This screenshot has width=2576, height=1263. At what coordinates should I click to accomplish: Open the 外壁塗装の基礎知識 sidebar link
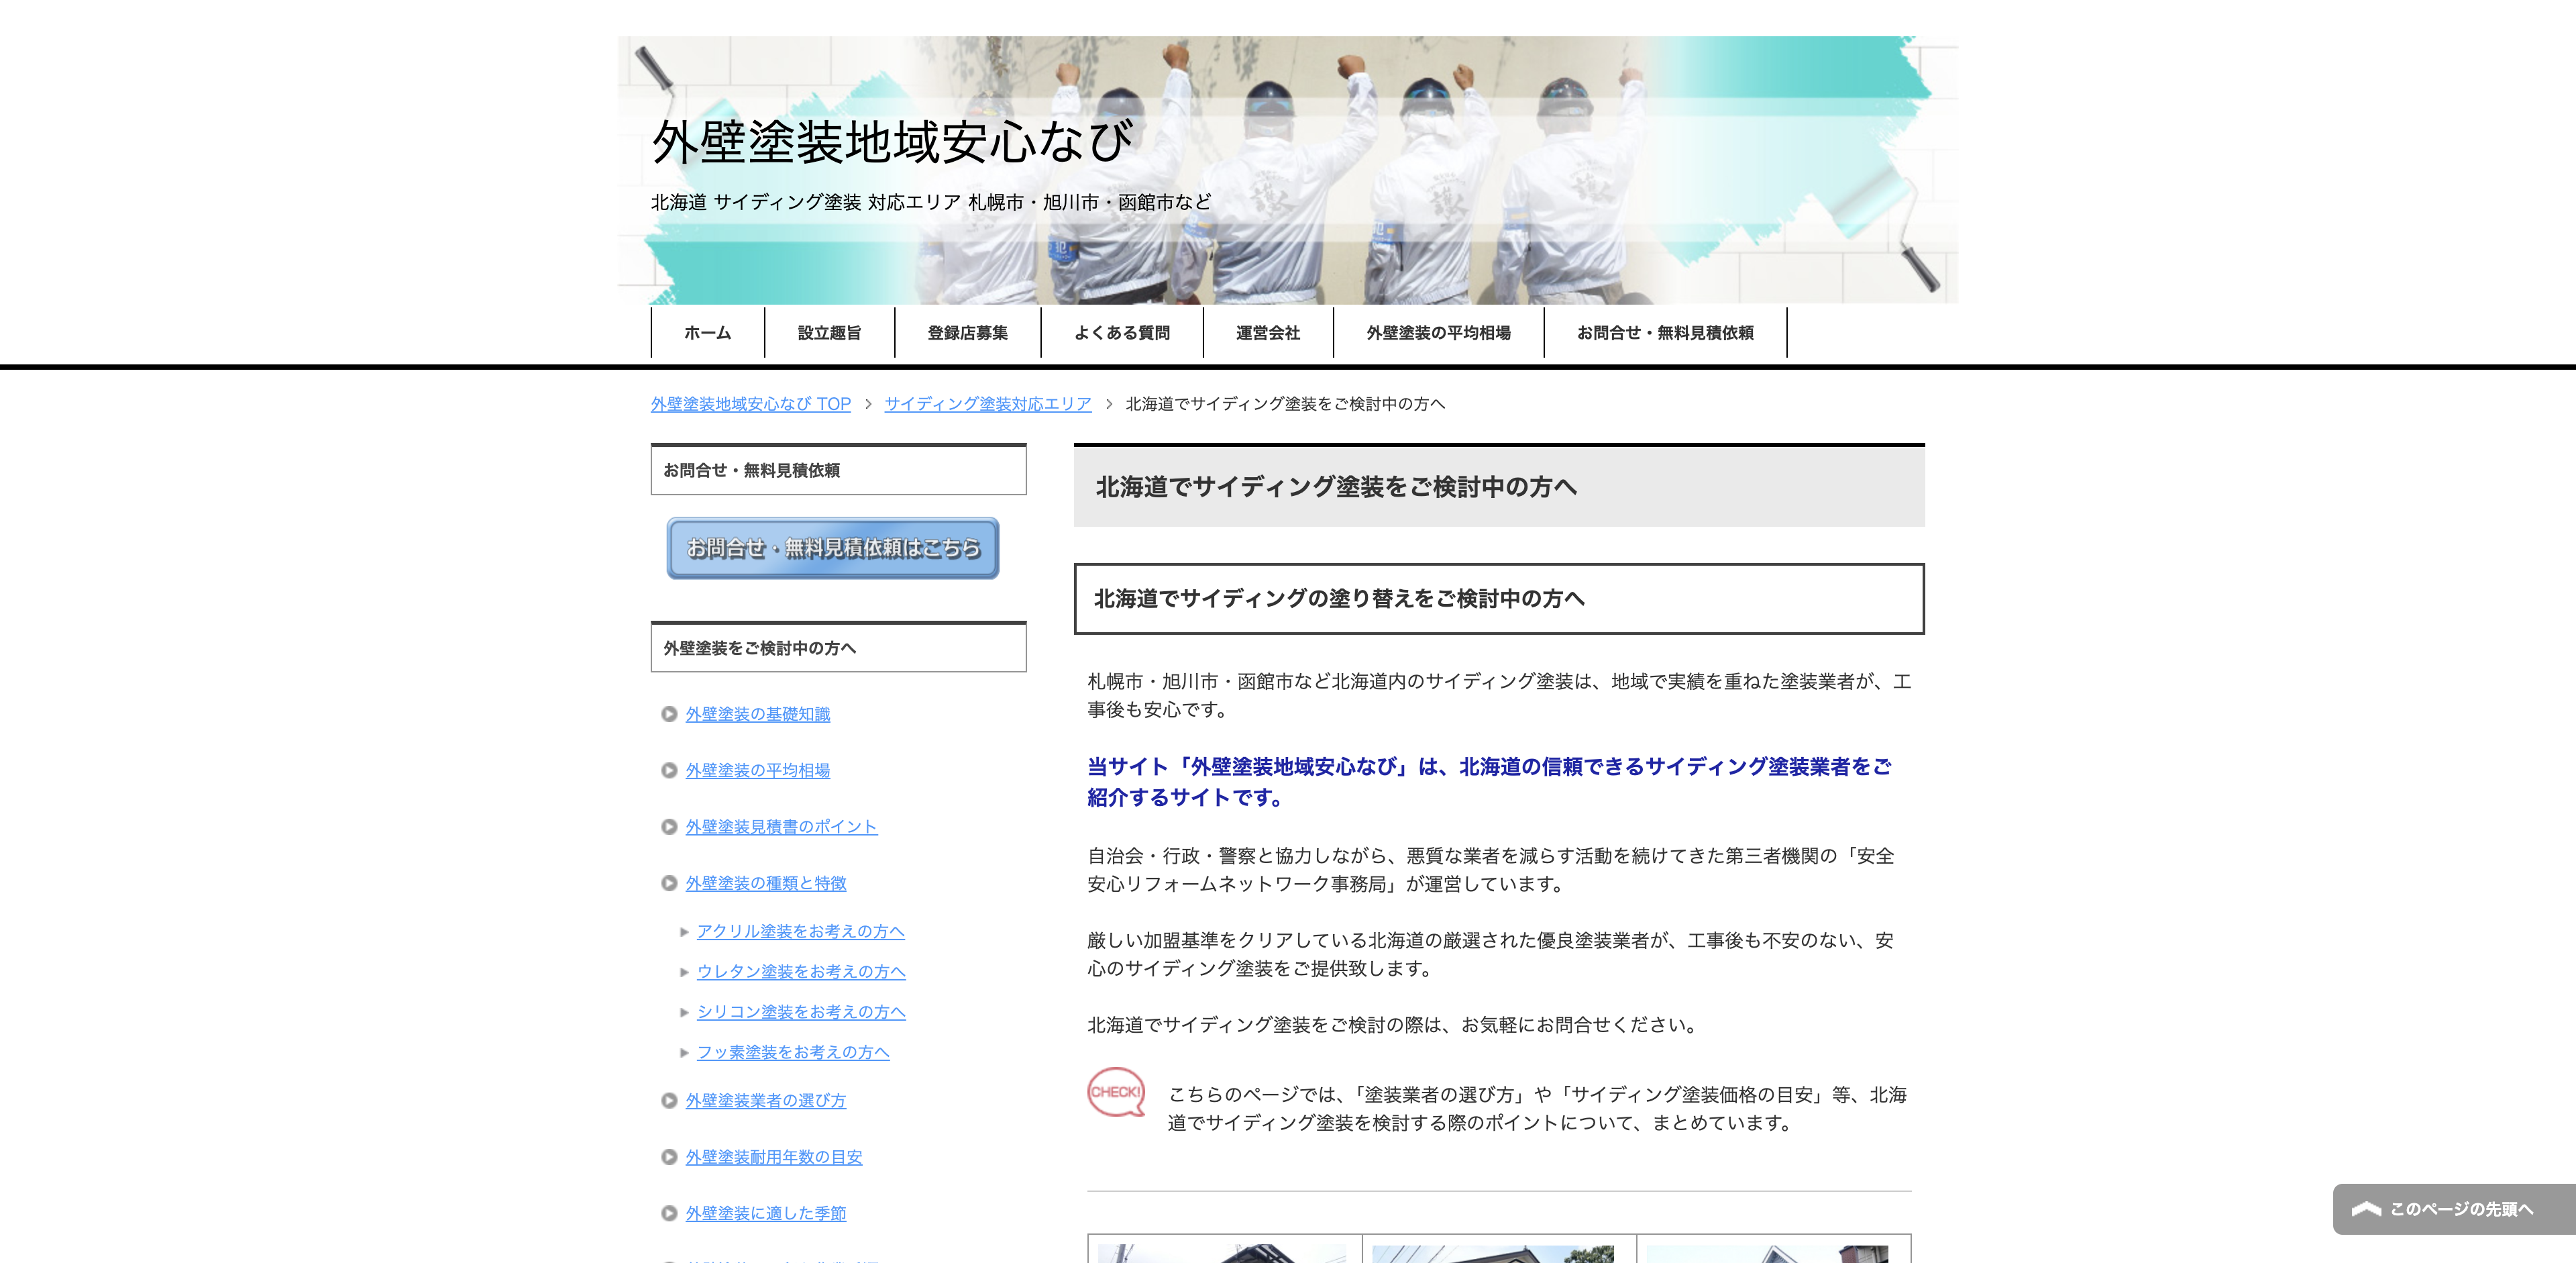click(757, 714)
